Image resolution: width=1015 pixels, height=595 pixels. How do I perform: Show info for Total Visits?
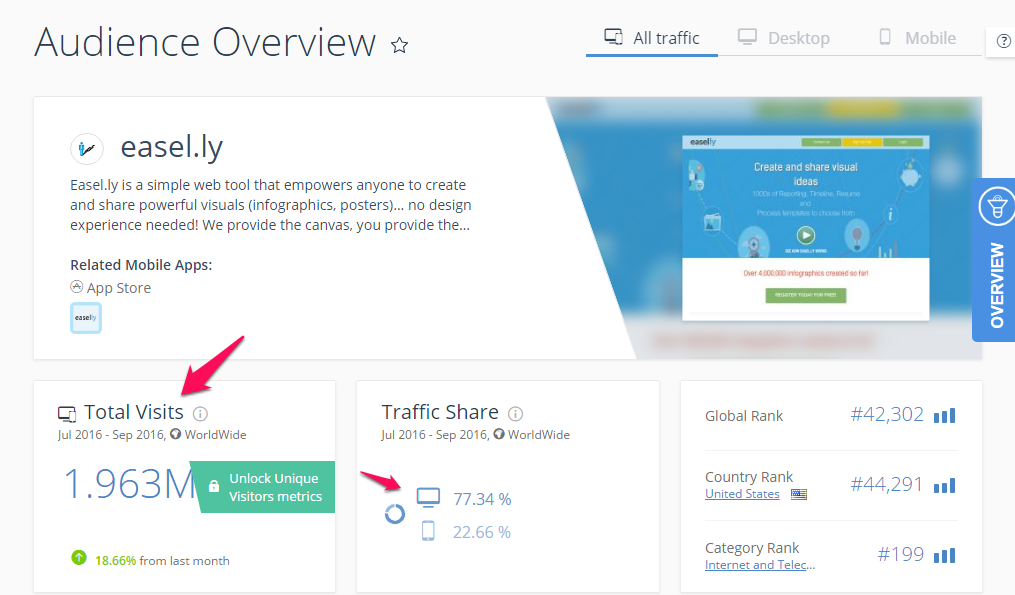pyautogui.click(x=200, y=414)
